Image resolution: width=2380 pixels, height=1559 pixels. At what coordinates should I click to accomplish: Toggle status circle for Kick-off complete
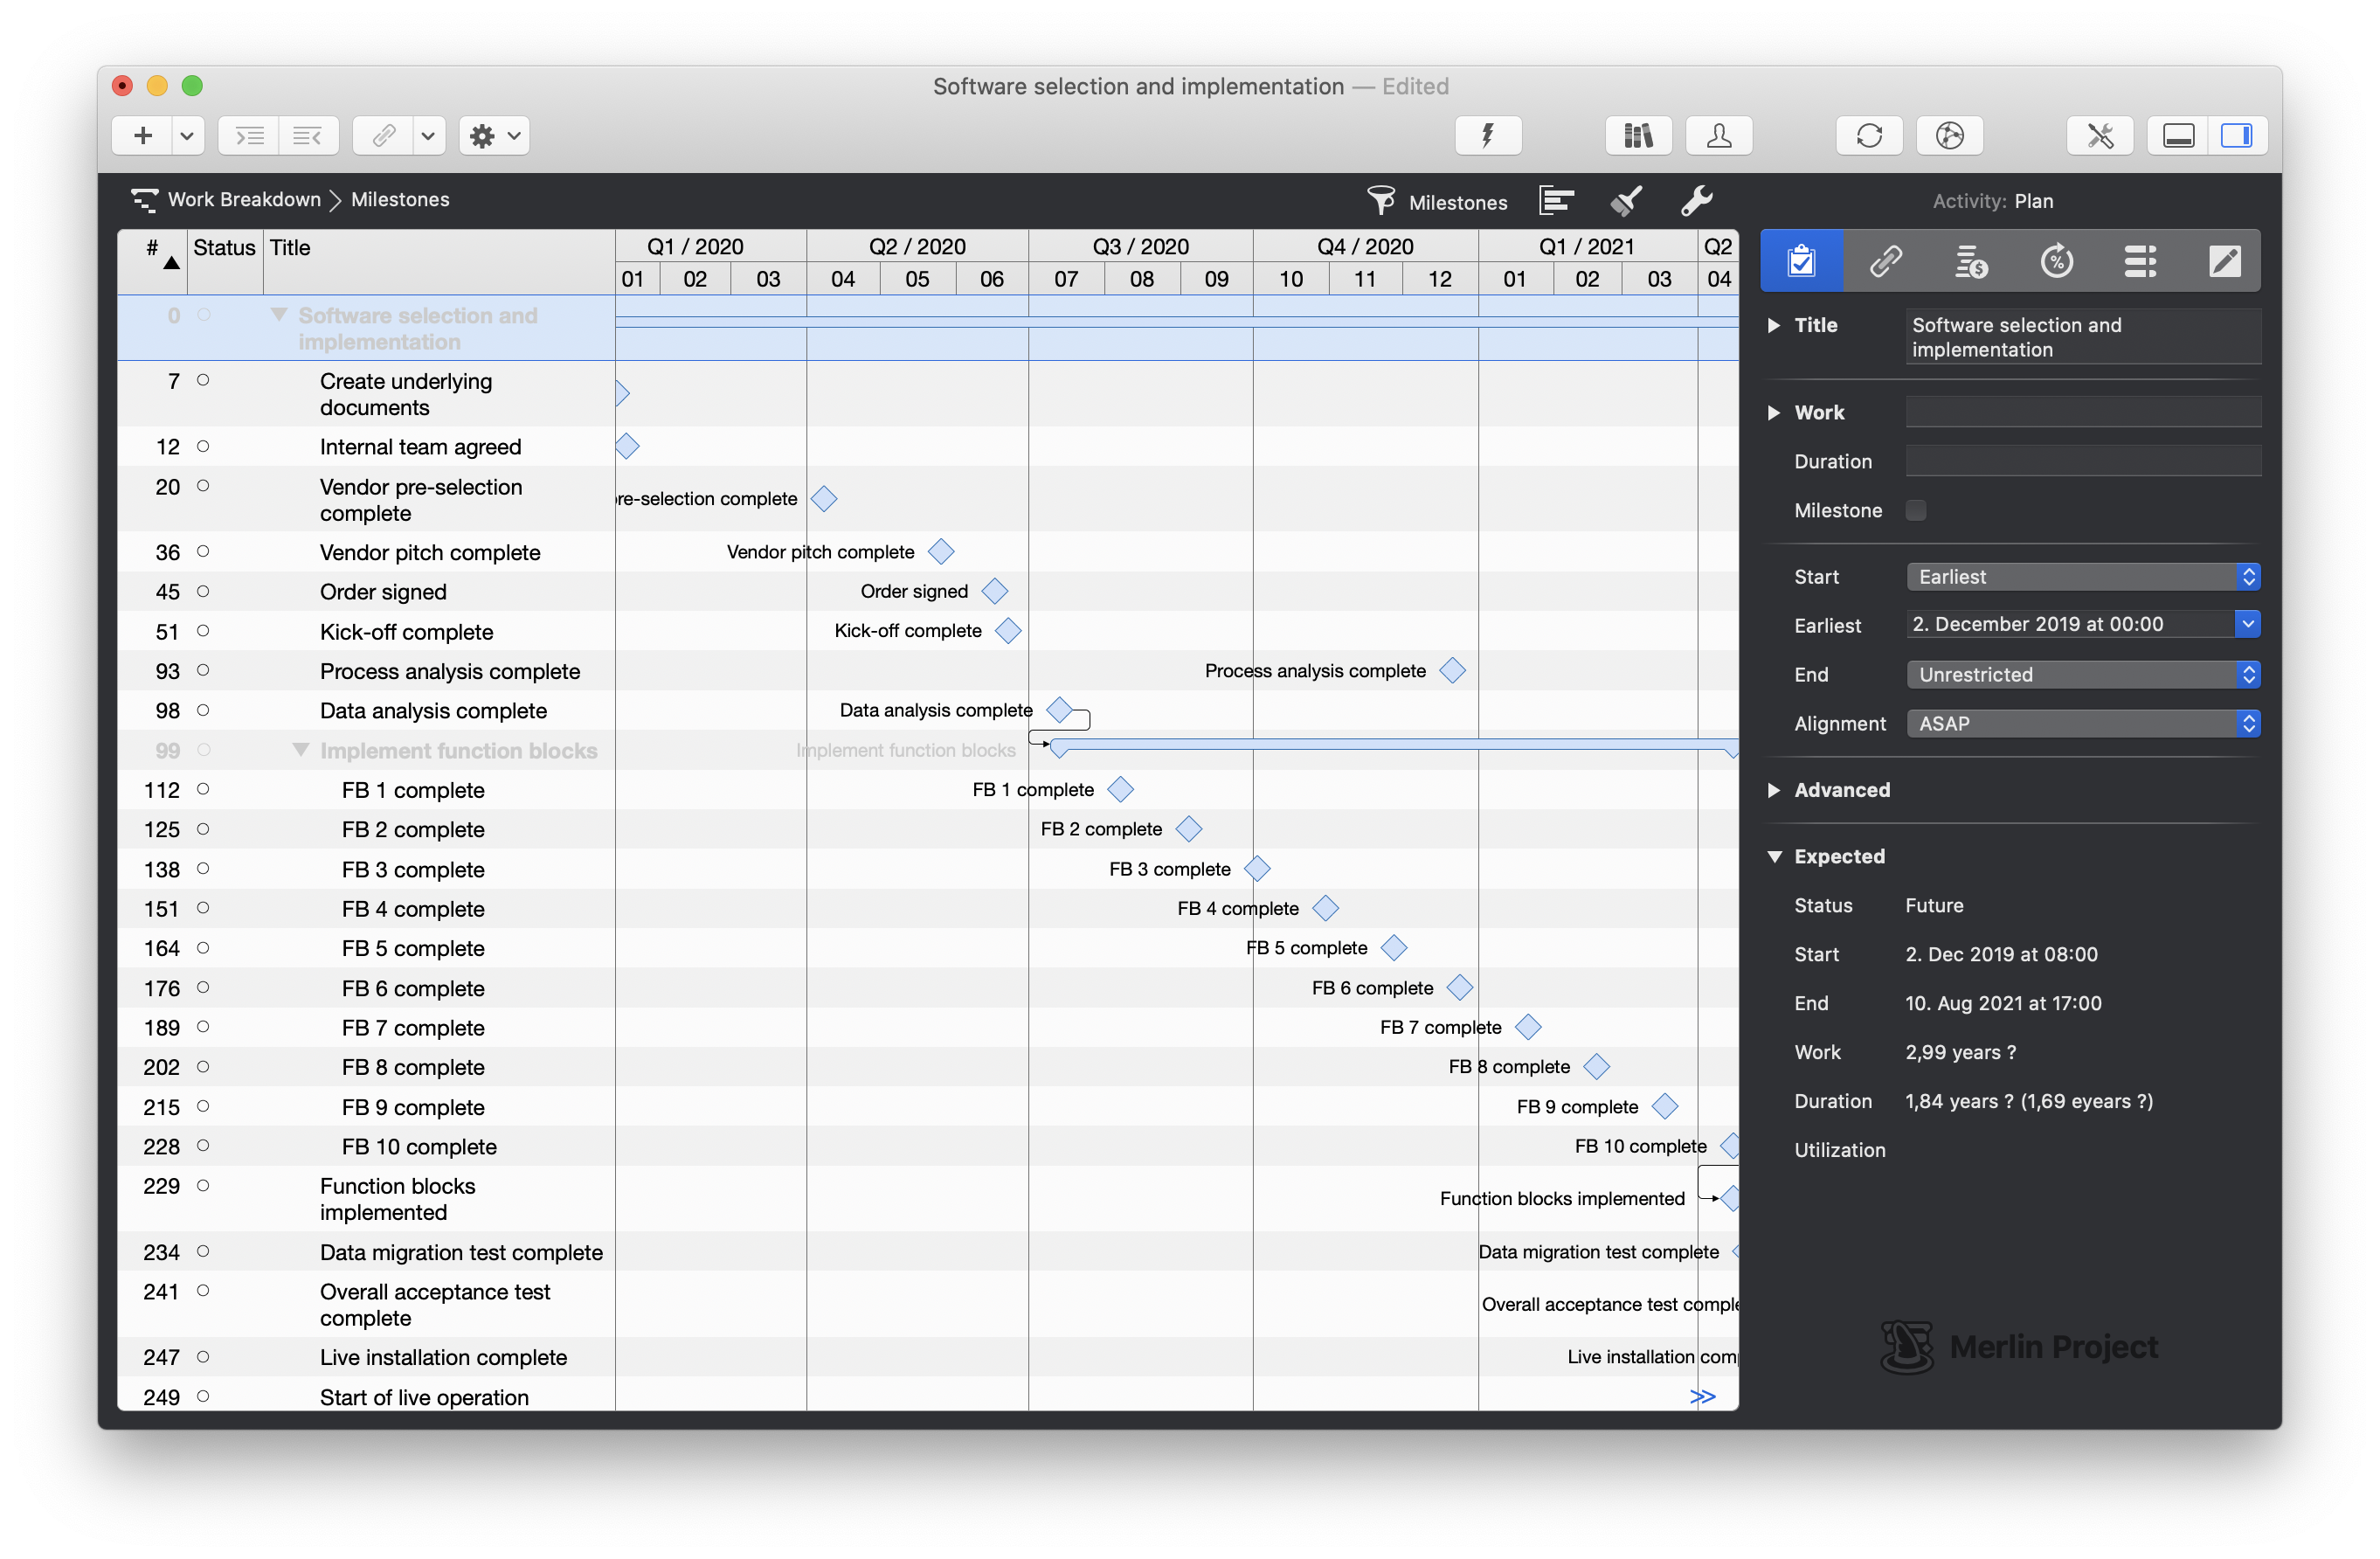203,631
